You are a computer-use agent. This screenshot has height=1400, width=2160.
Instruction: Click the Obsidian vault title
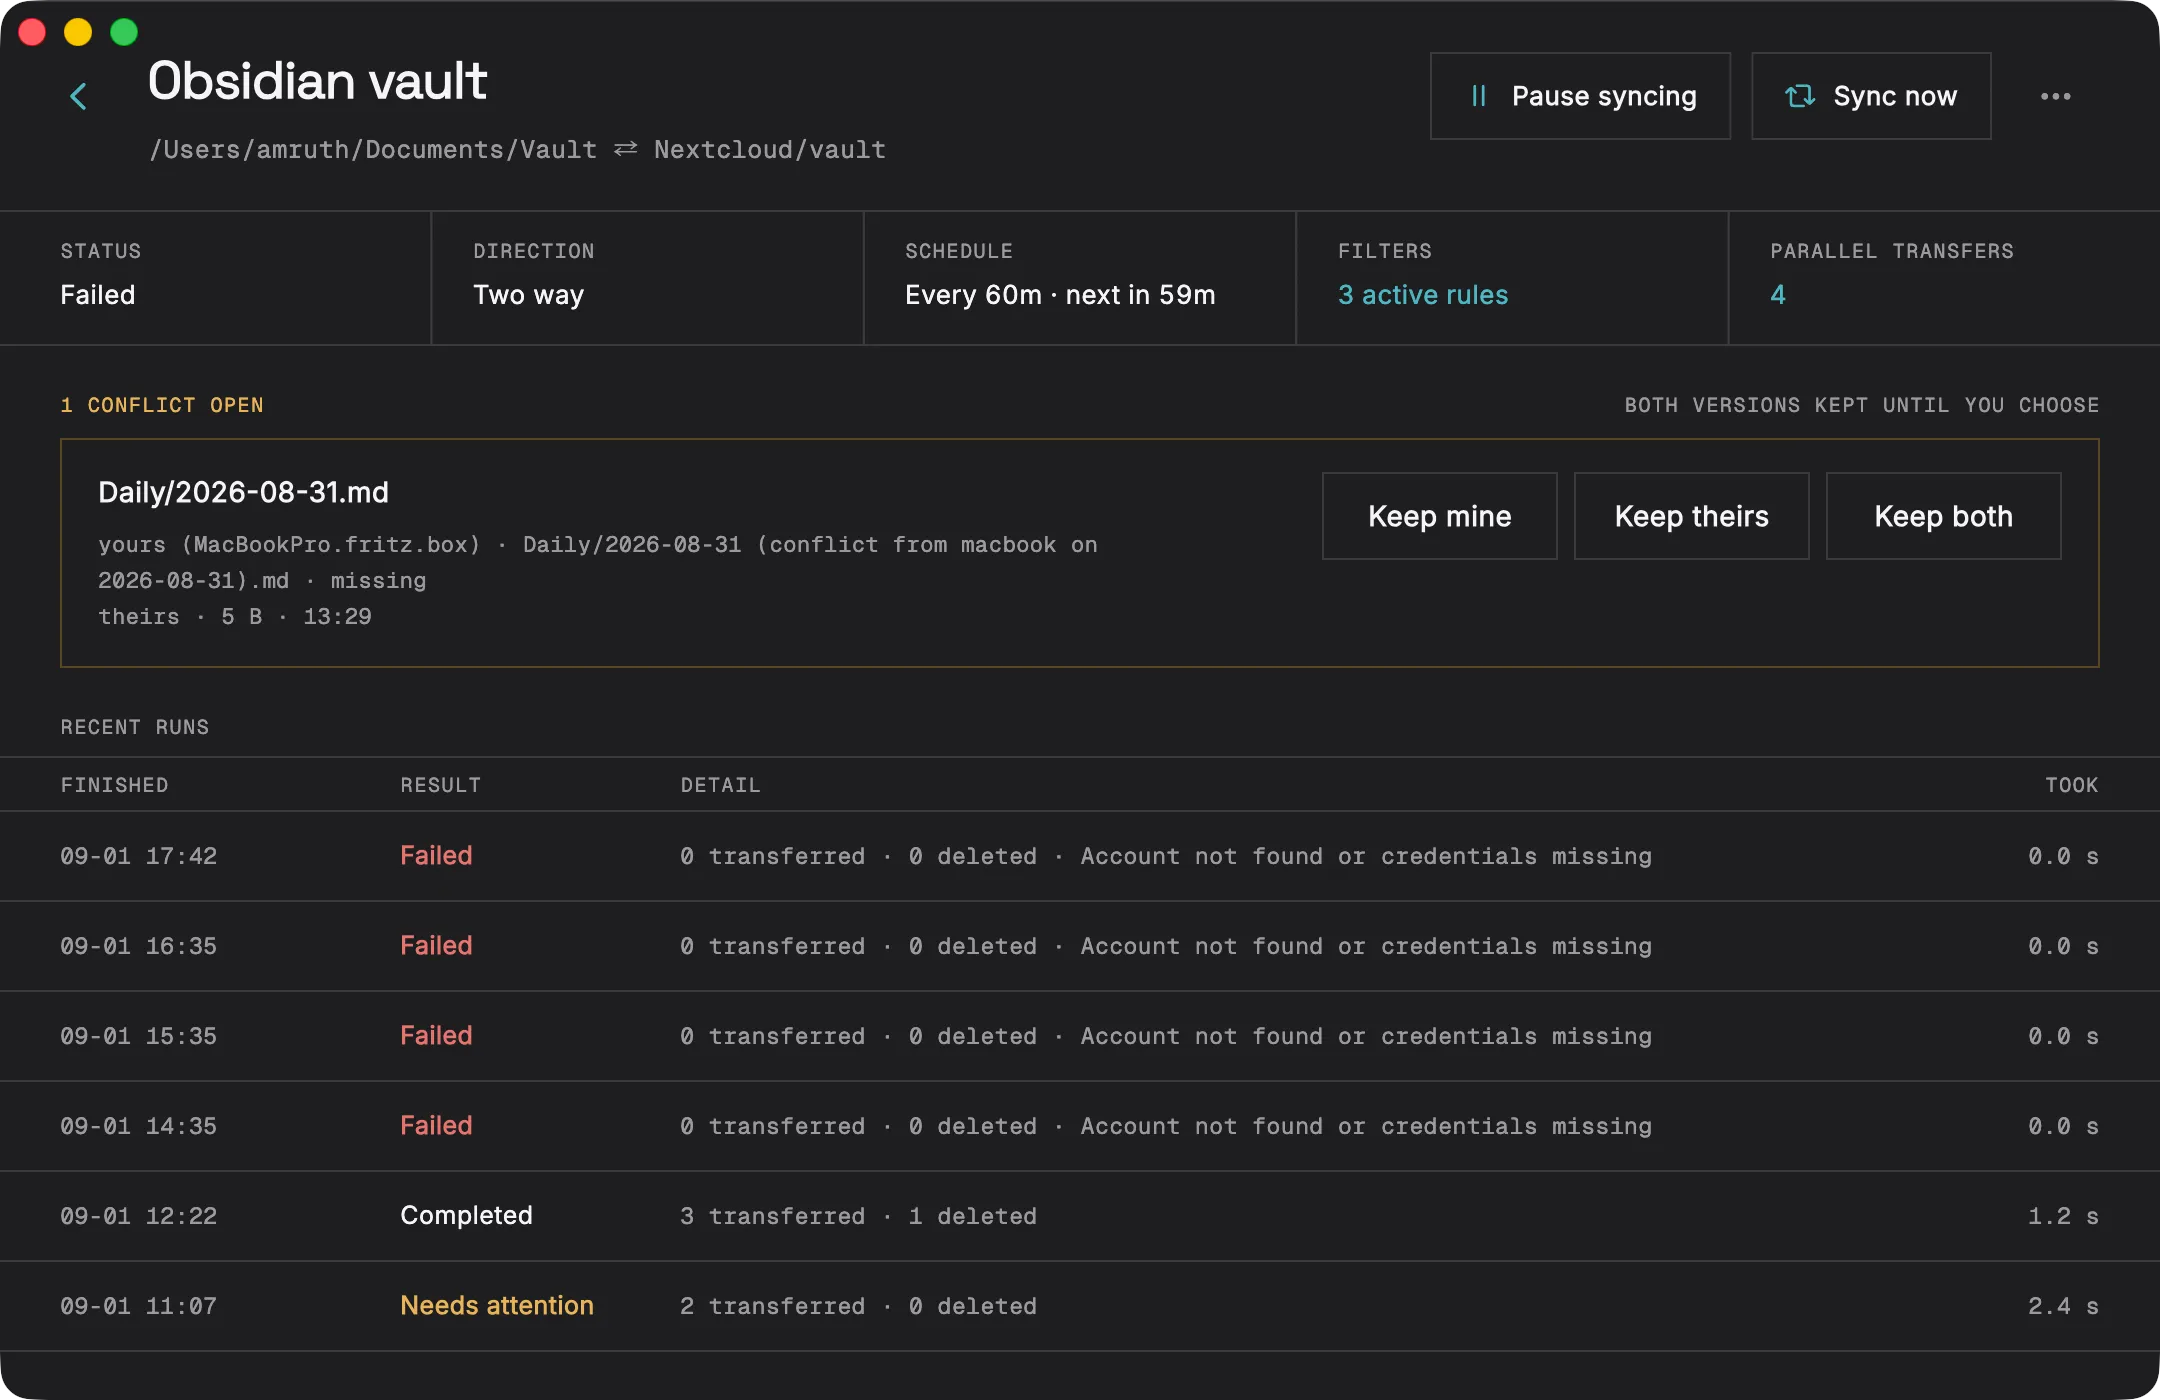click(x=317, y=81)
